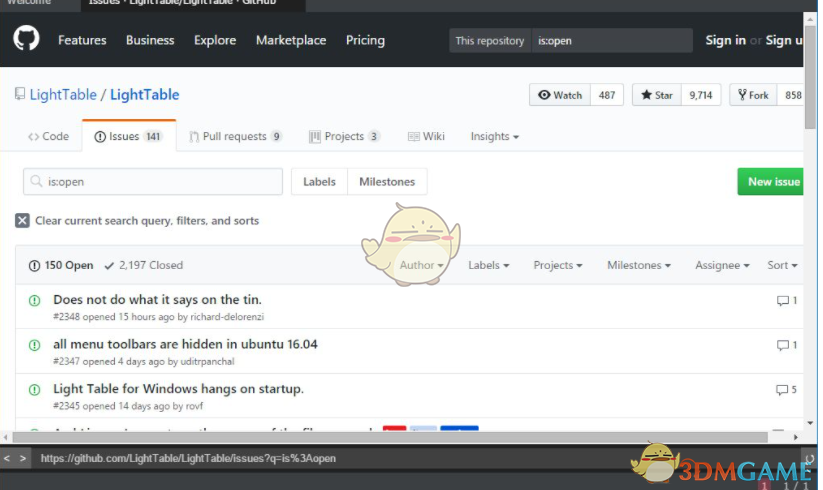The image size is (823, 490).
Task: Click the refresh icon at right of URL bar
Action: 810,459
